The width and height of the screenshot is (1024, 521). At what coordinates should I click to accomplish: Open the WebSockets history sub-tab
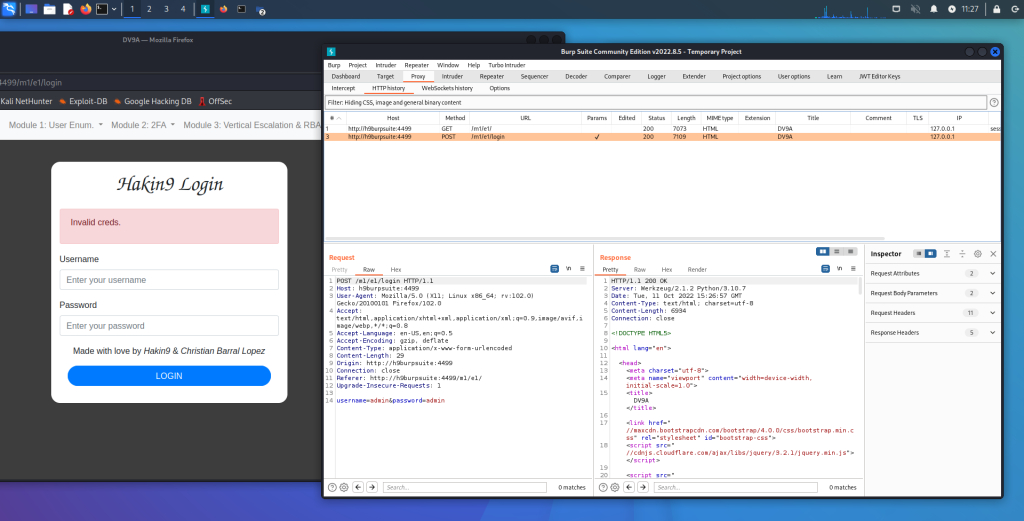447,88
